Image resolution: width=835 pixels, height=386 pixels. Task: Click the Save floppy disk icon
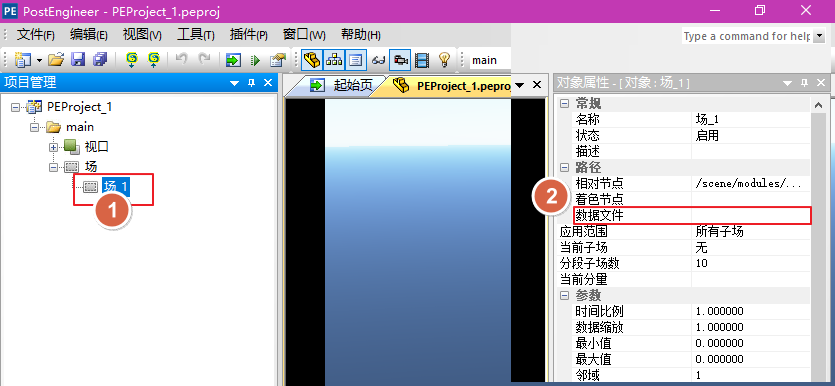point(78,60)
